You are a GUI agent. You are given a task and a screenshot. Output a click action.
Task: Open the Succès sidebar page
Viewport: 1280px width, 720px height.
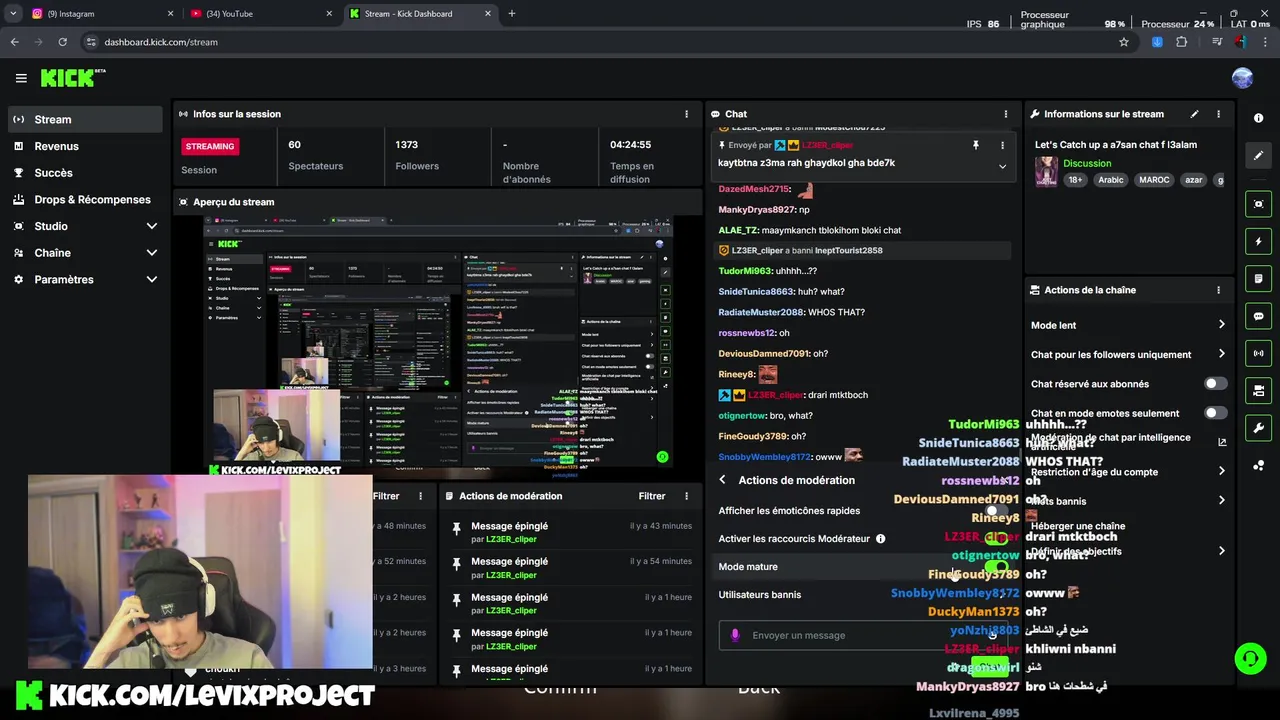(x=85, y=173)
